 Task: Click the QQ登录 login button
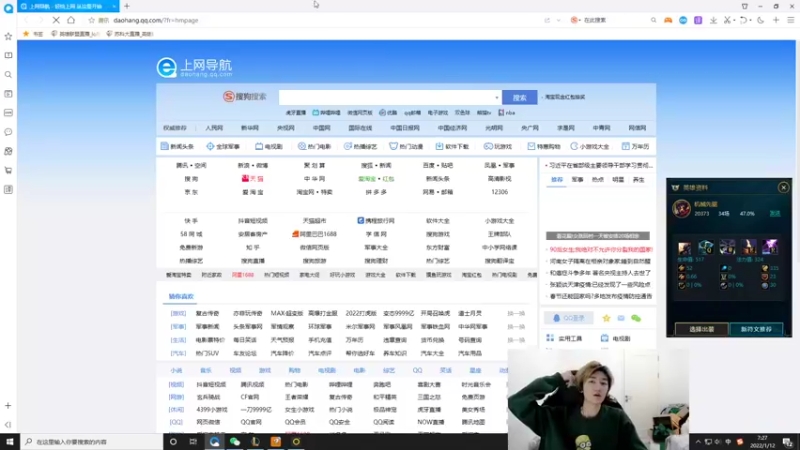(x=569, y=318)
